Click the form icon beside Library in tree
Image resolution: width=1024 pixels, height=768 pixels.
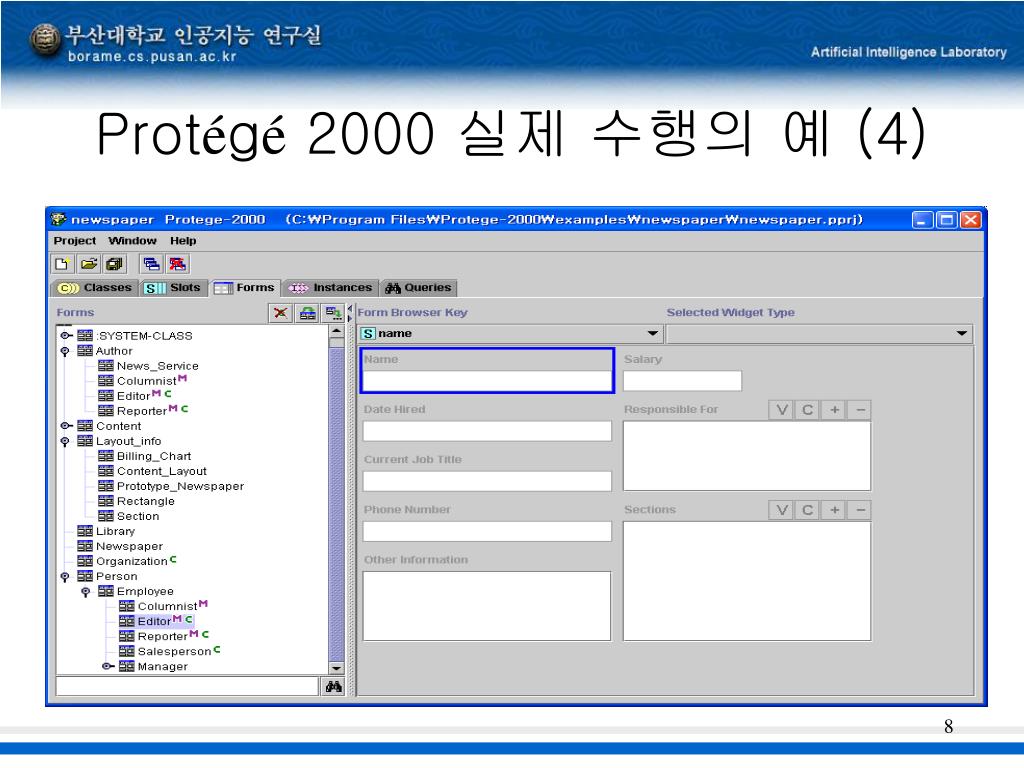click(x=85, y=531)
